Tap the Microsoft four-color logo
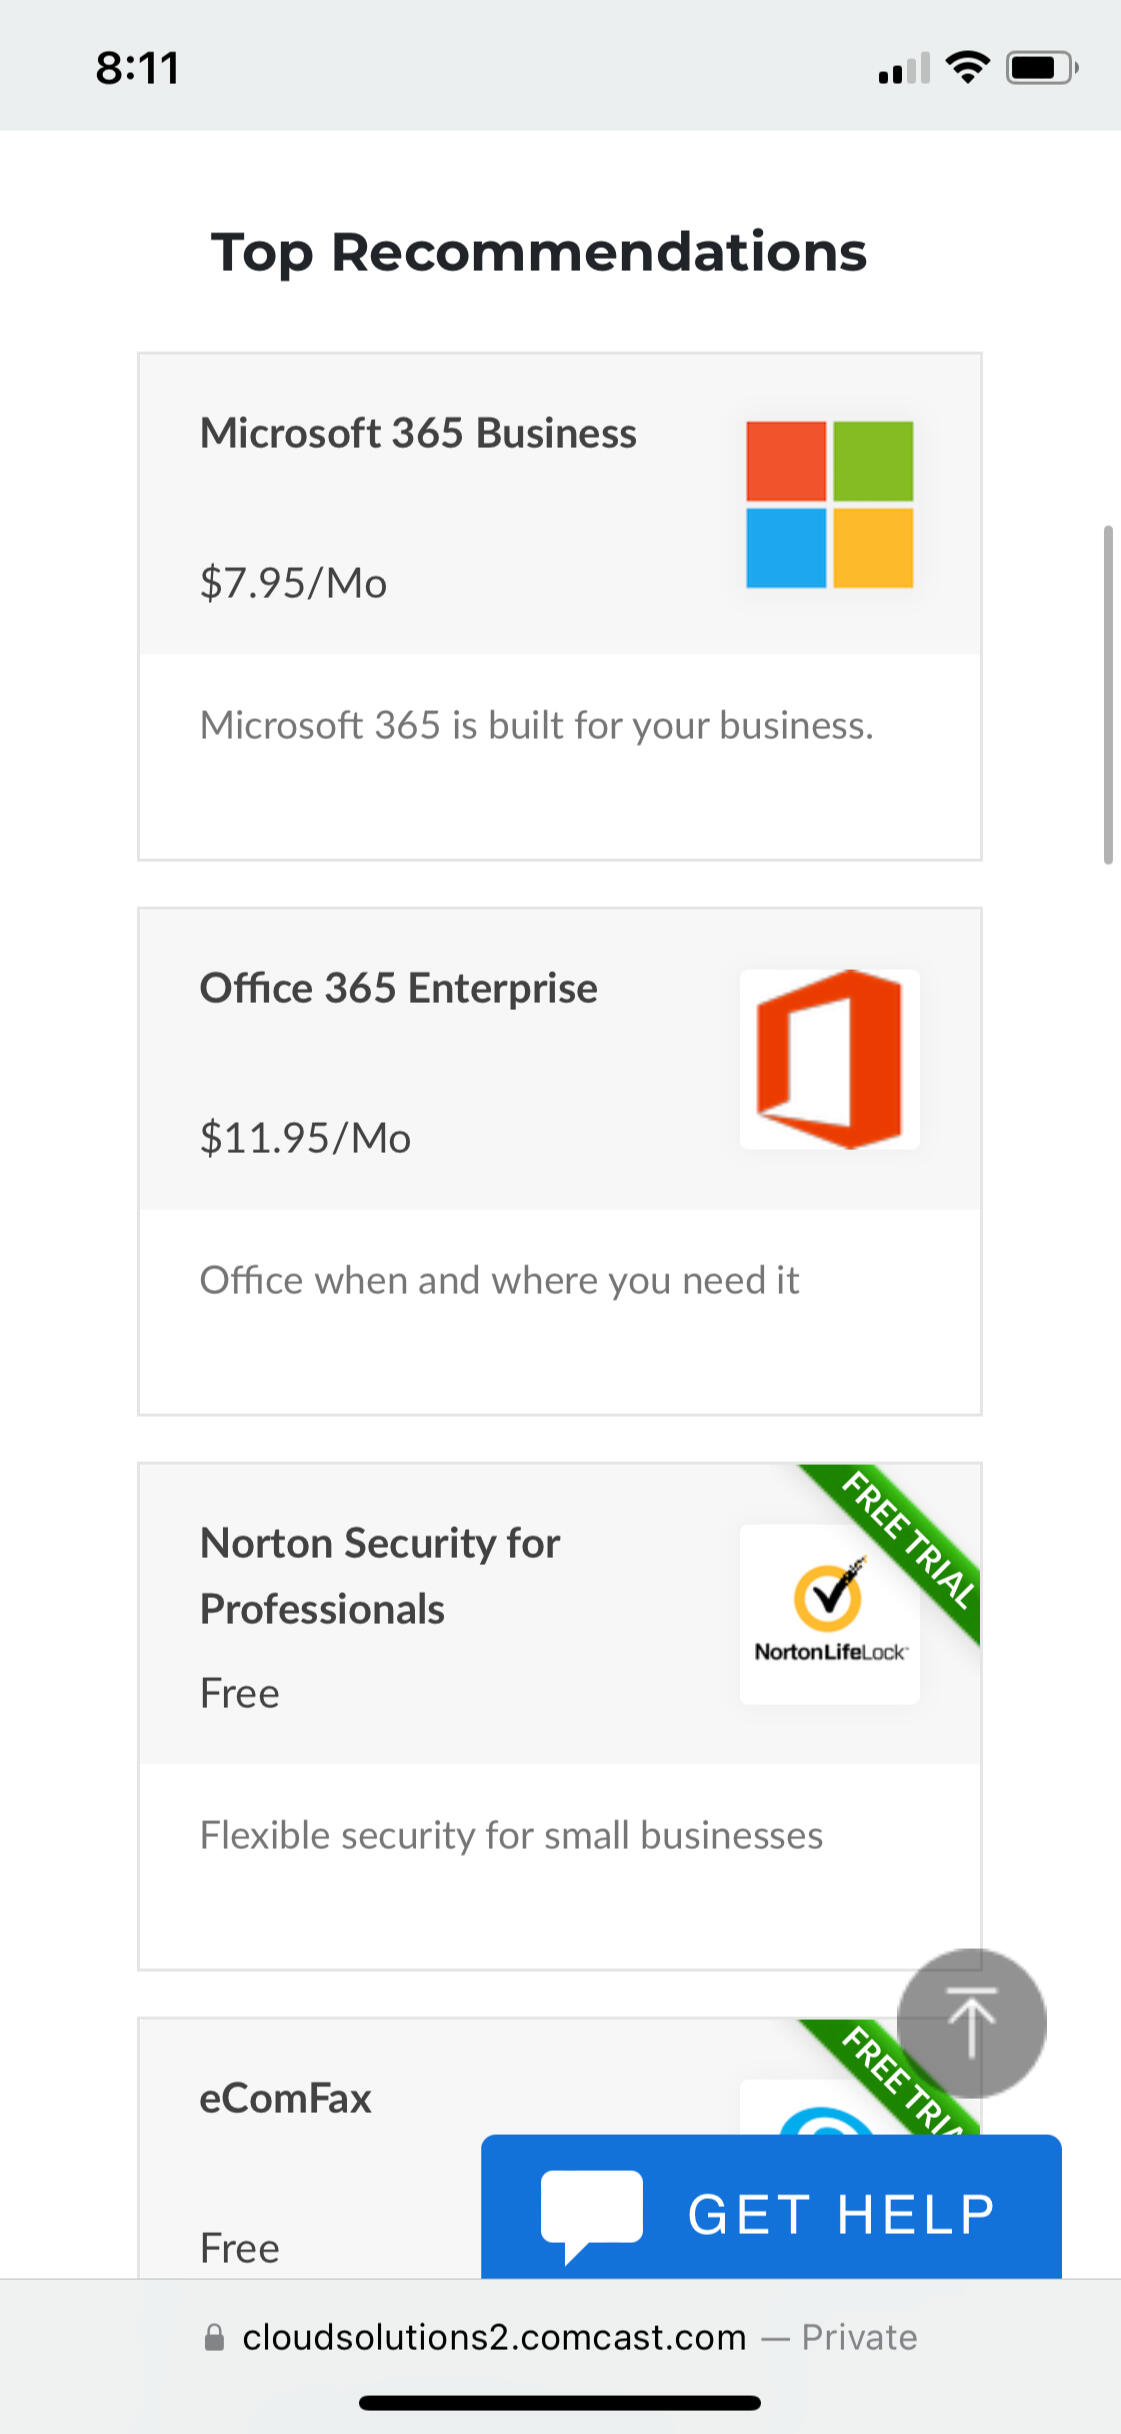The height and width of the screenshot is (2434, 1121). pyautogui.click(x=829, y=504)
